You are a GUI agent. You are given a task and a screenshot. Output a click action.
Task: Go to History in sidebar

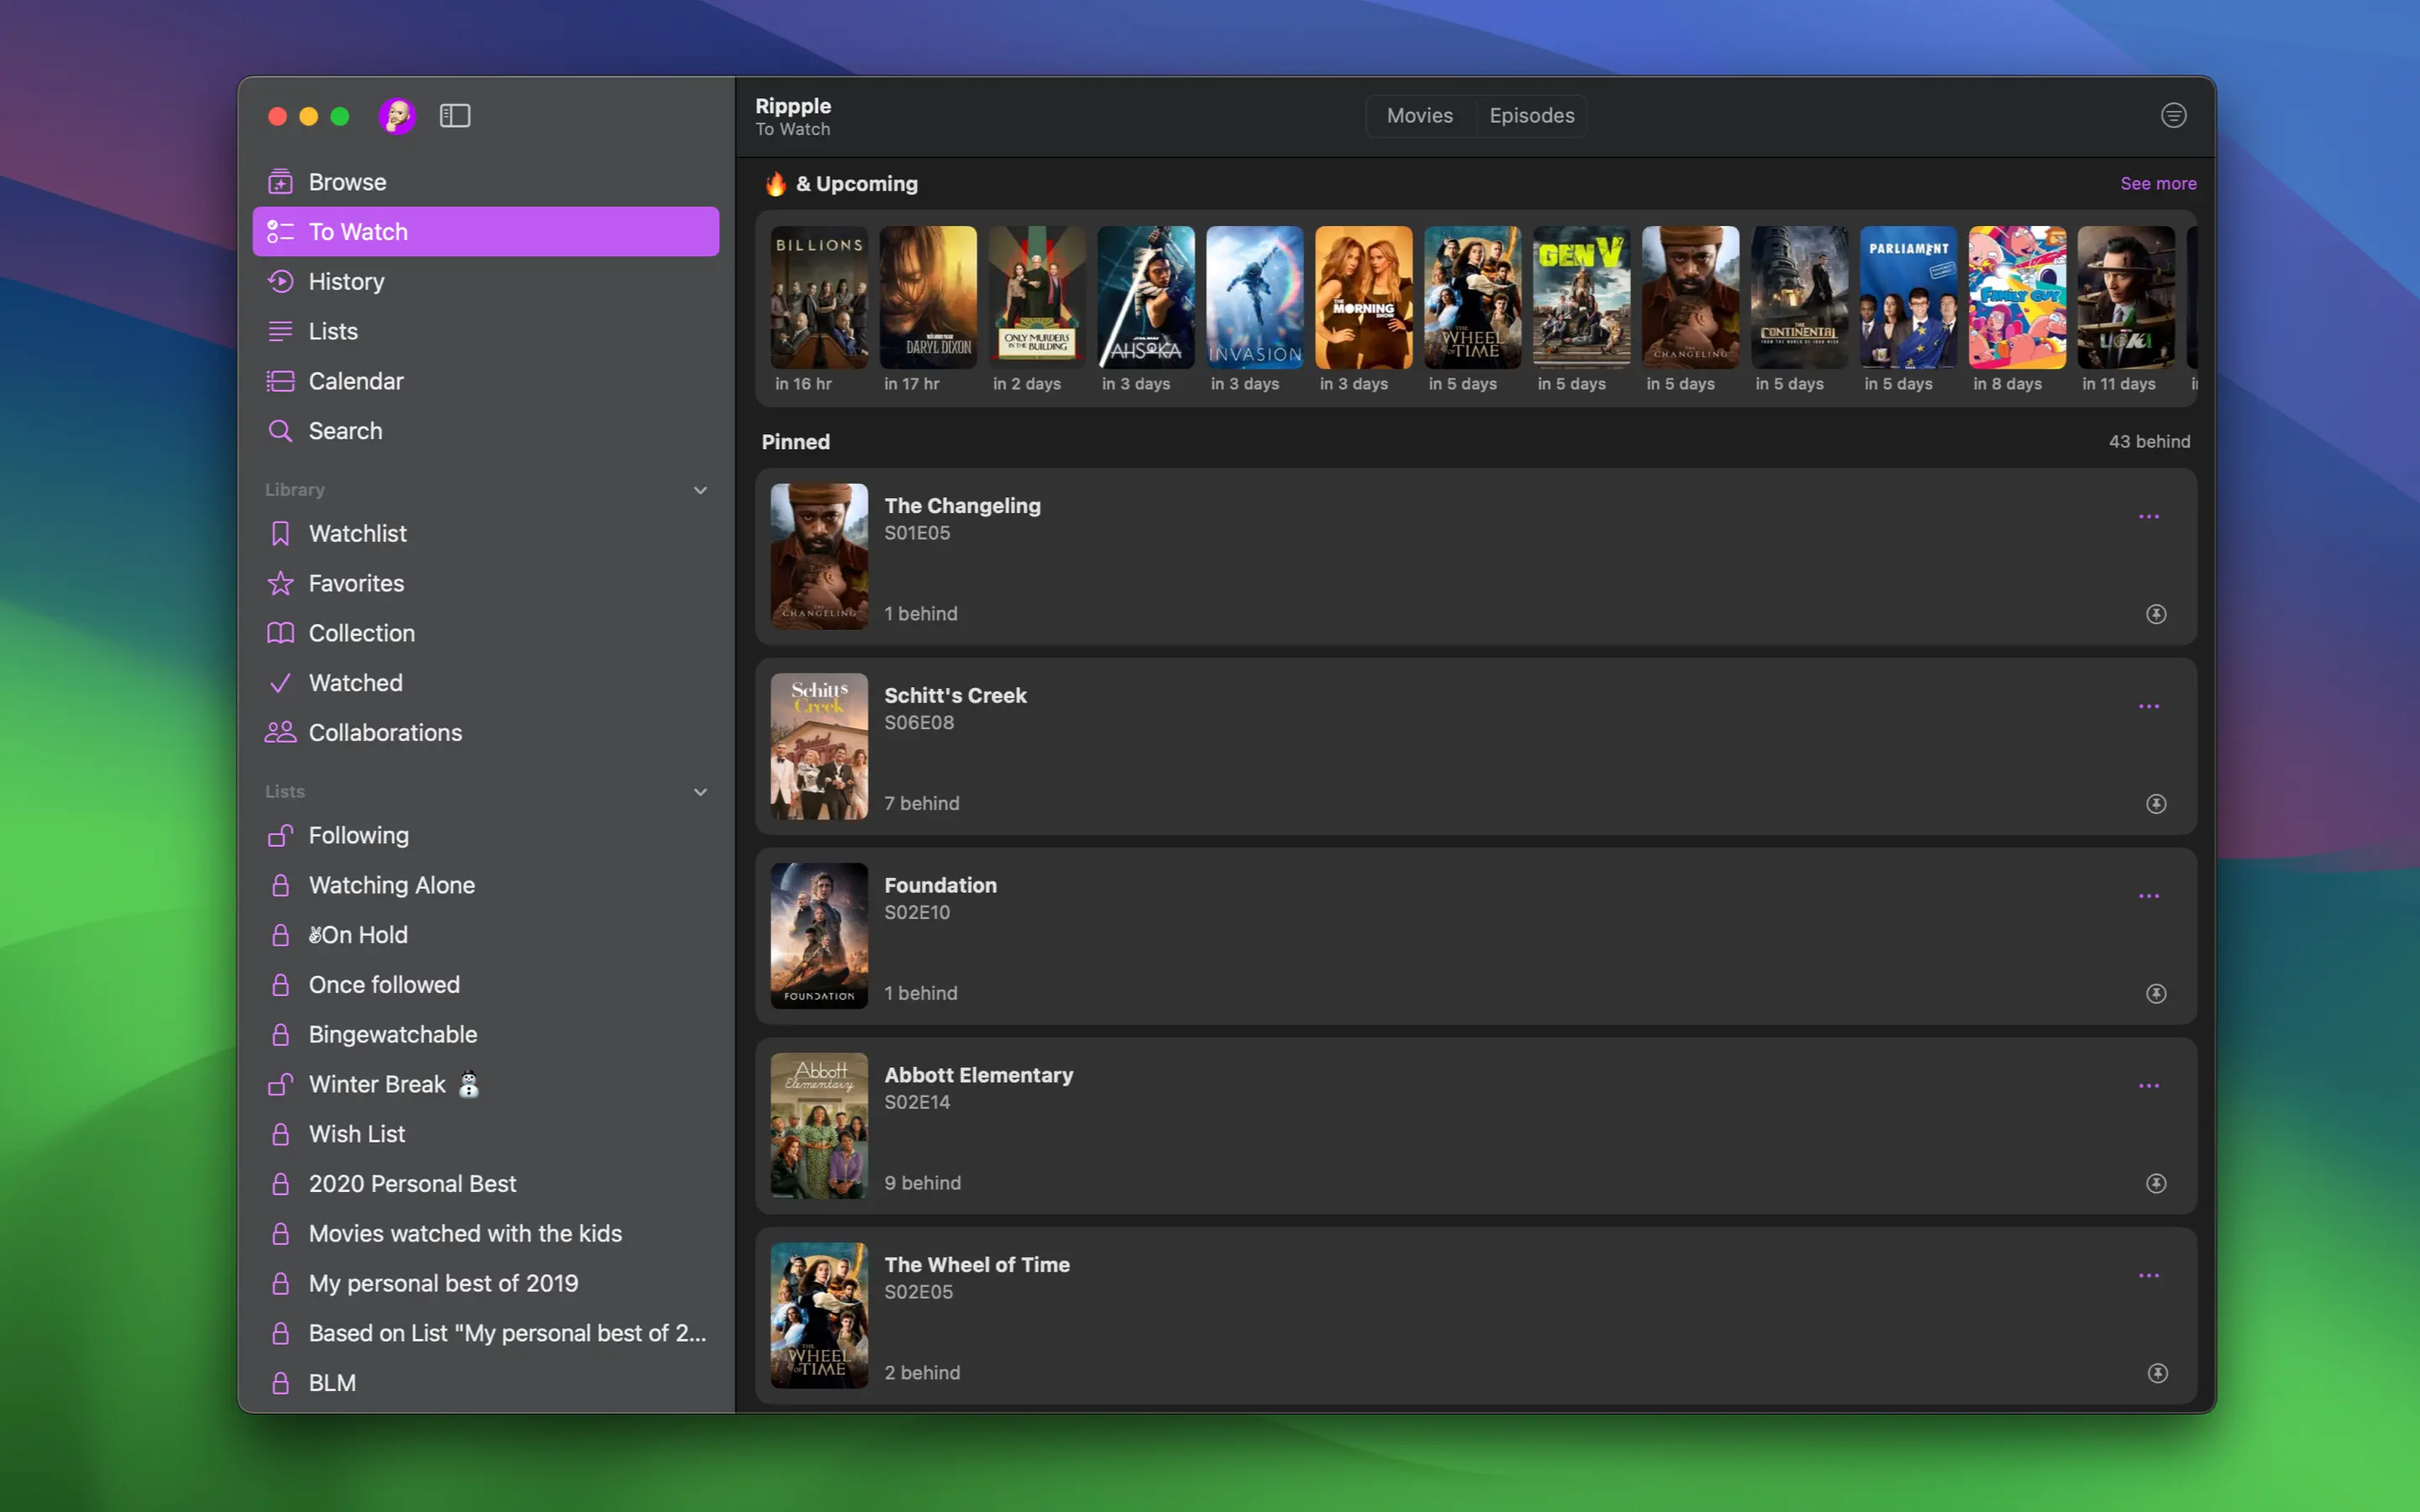pos(346,282)
